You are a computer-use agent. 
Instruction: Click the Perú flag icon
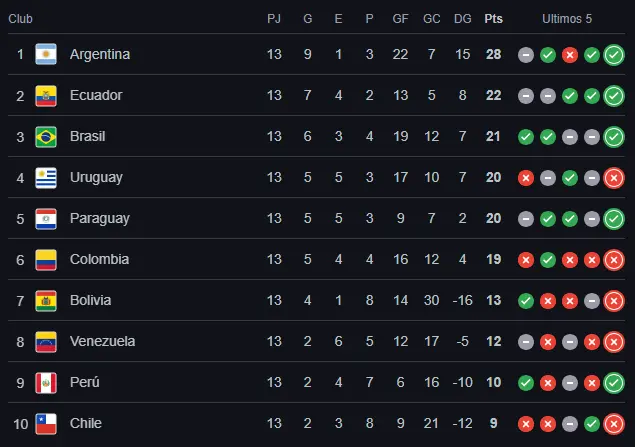coord(46,383)
